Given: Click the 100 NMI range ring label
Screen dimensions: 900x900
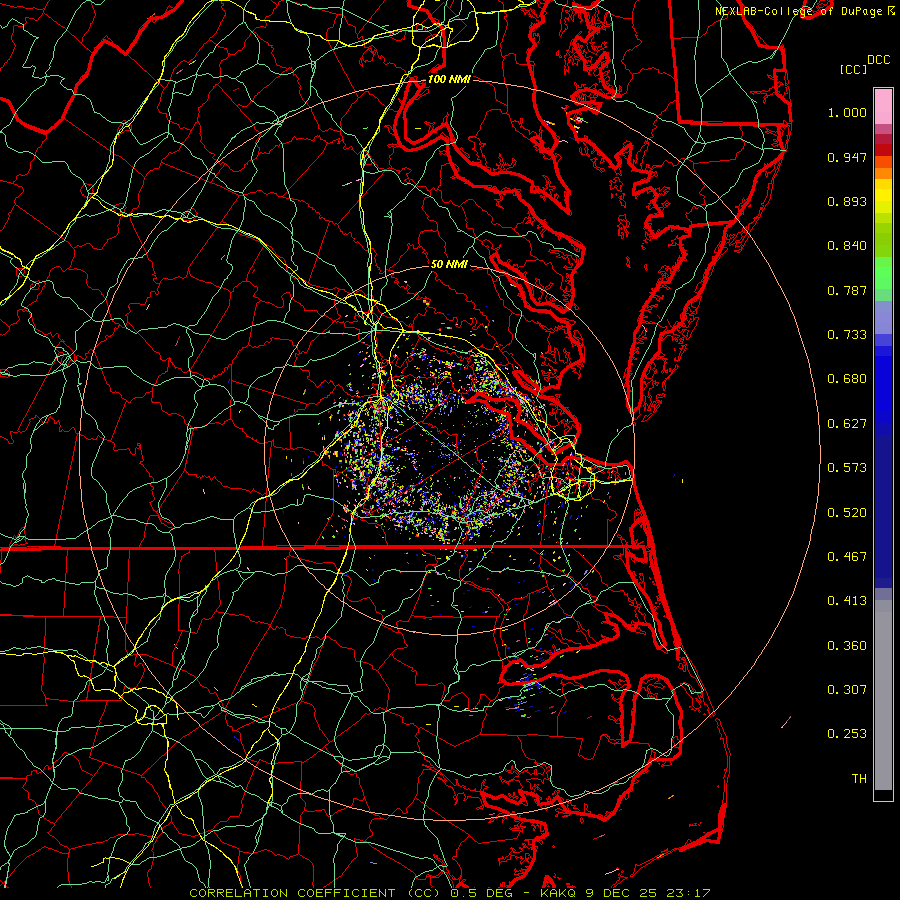Looking at the screenshot, I should coord(449,79).
